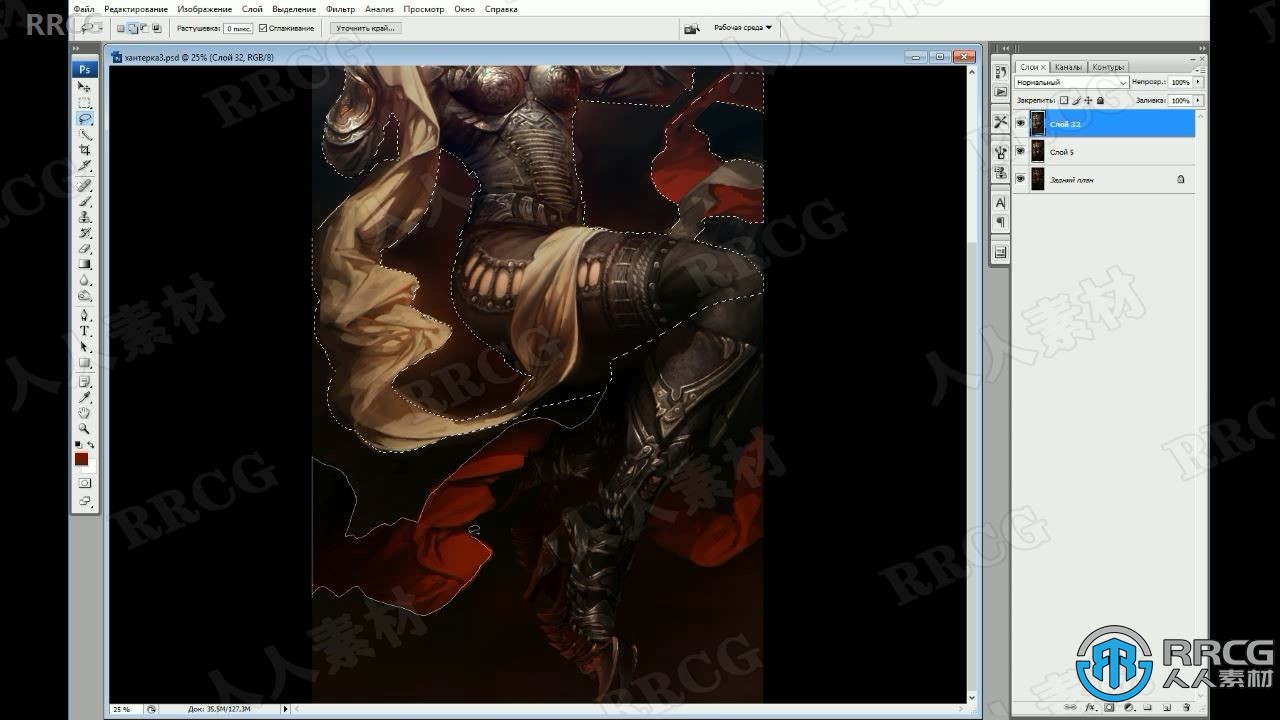Select the History Brush tool
Screen dimensions: 1280x720
point(85,232)
